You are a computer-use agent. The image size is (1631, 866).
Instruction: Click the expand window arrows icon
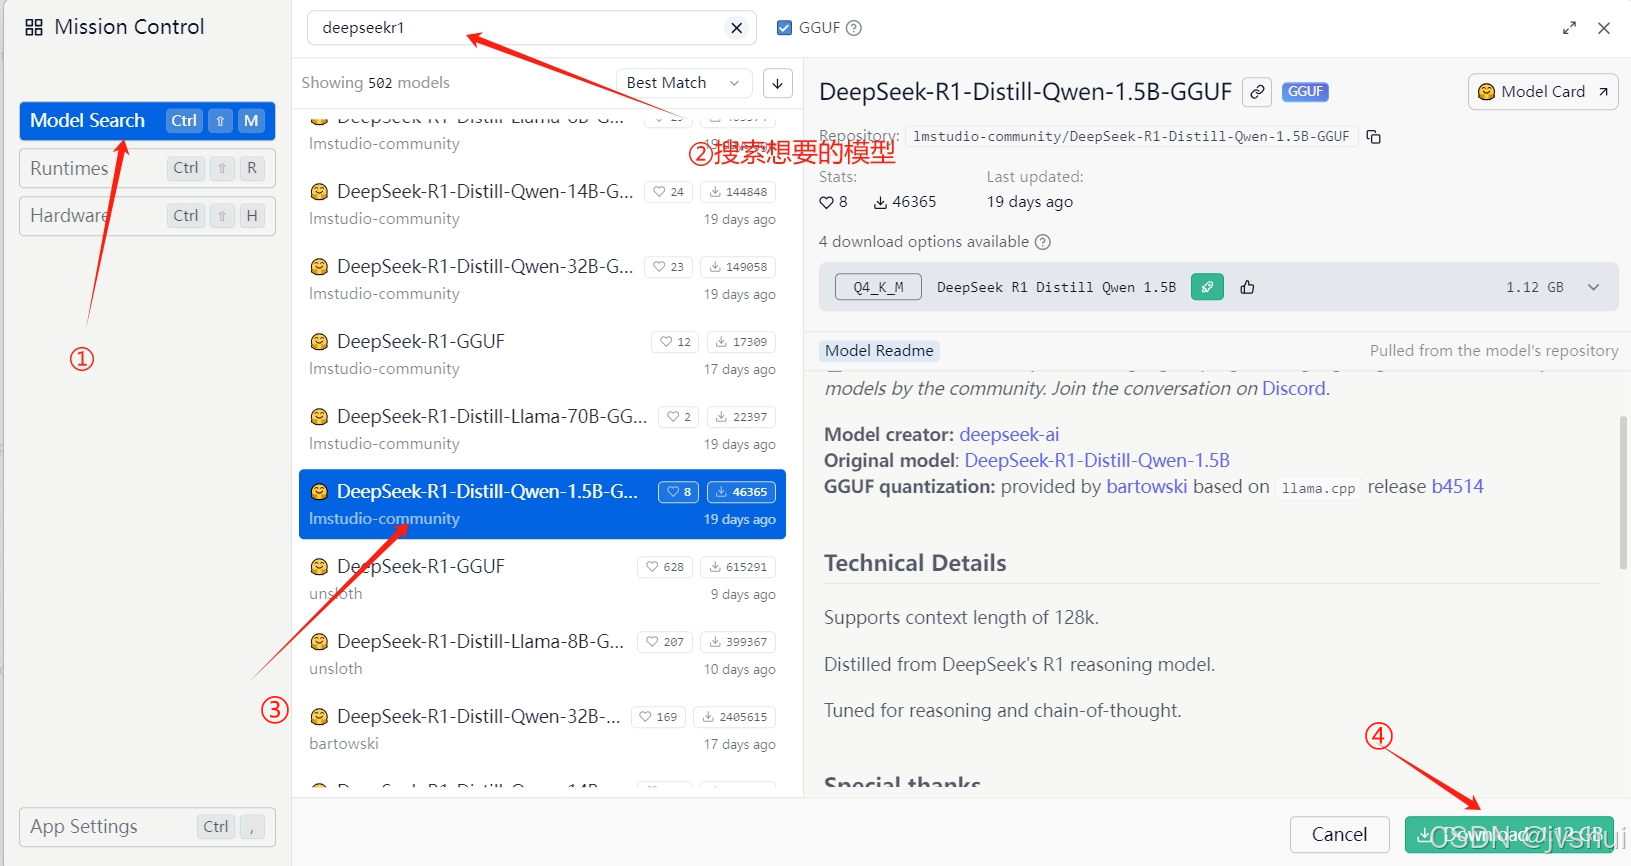pyautogui.click(x=1569, y=28)
